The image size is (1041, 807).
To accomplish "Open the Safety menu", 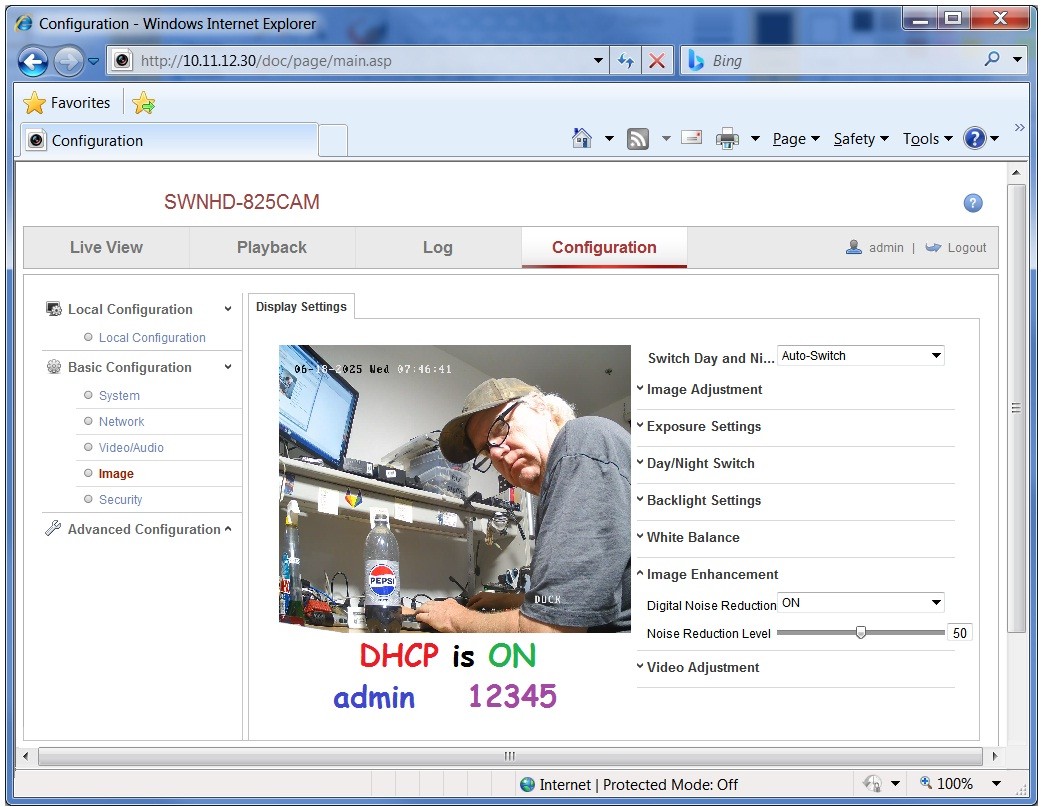I will click(x=861, y=139).
